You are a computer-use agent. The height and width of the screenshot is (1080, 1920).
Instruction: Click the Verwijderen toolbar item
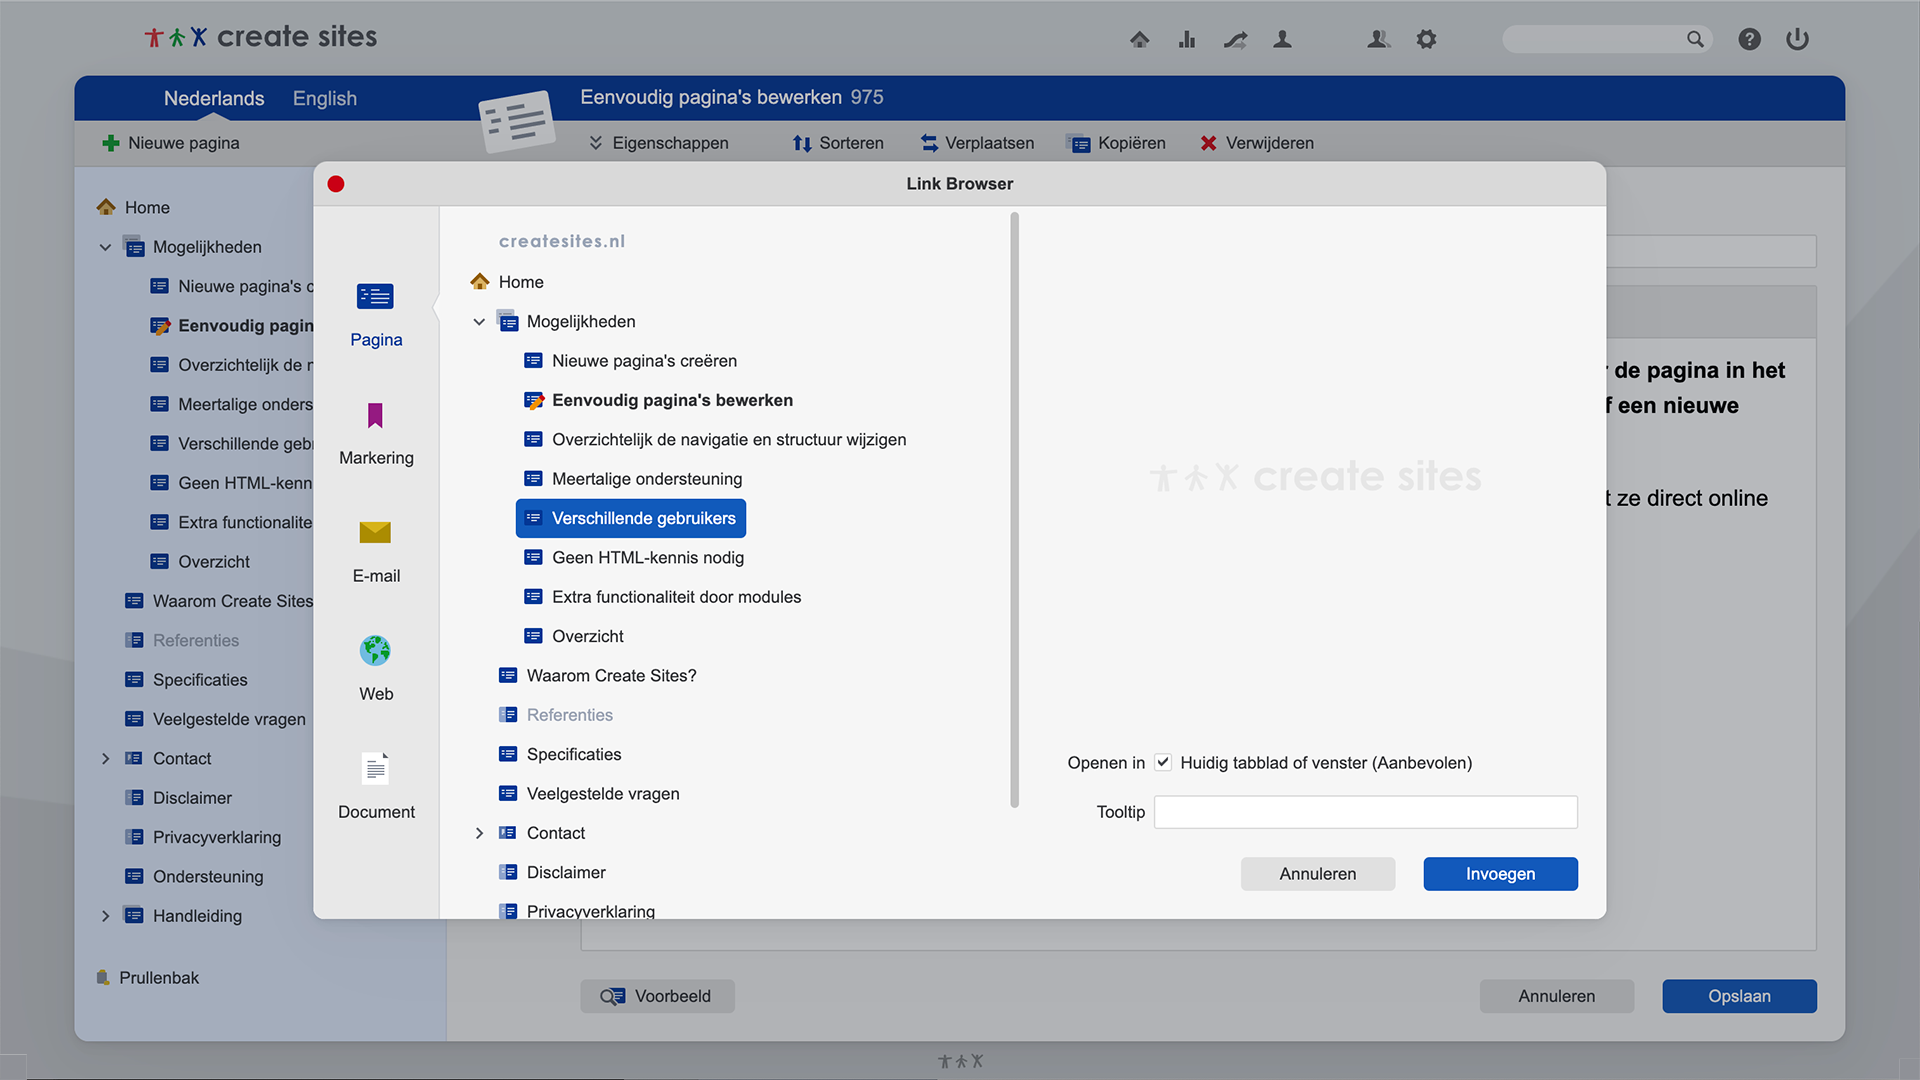tap(1257, 143)
